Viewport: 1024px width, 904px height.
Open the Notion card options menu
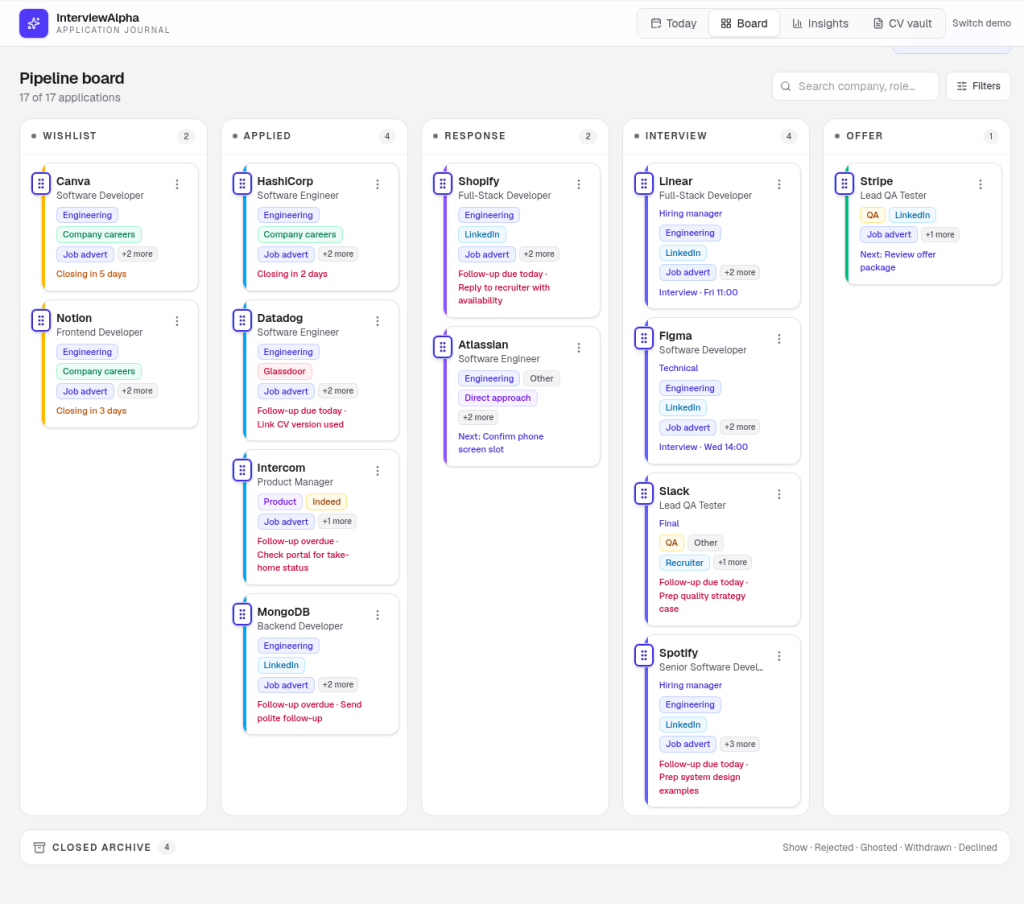[177, 321]
